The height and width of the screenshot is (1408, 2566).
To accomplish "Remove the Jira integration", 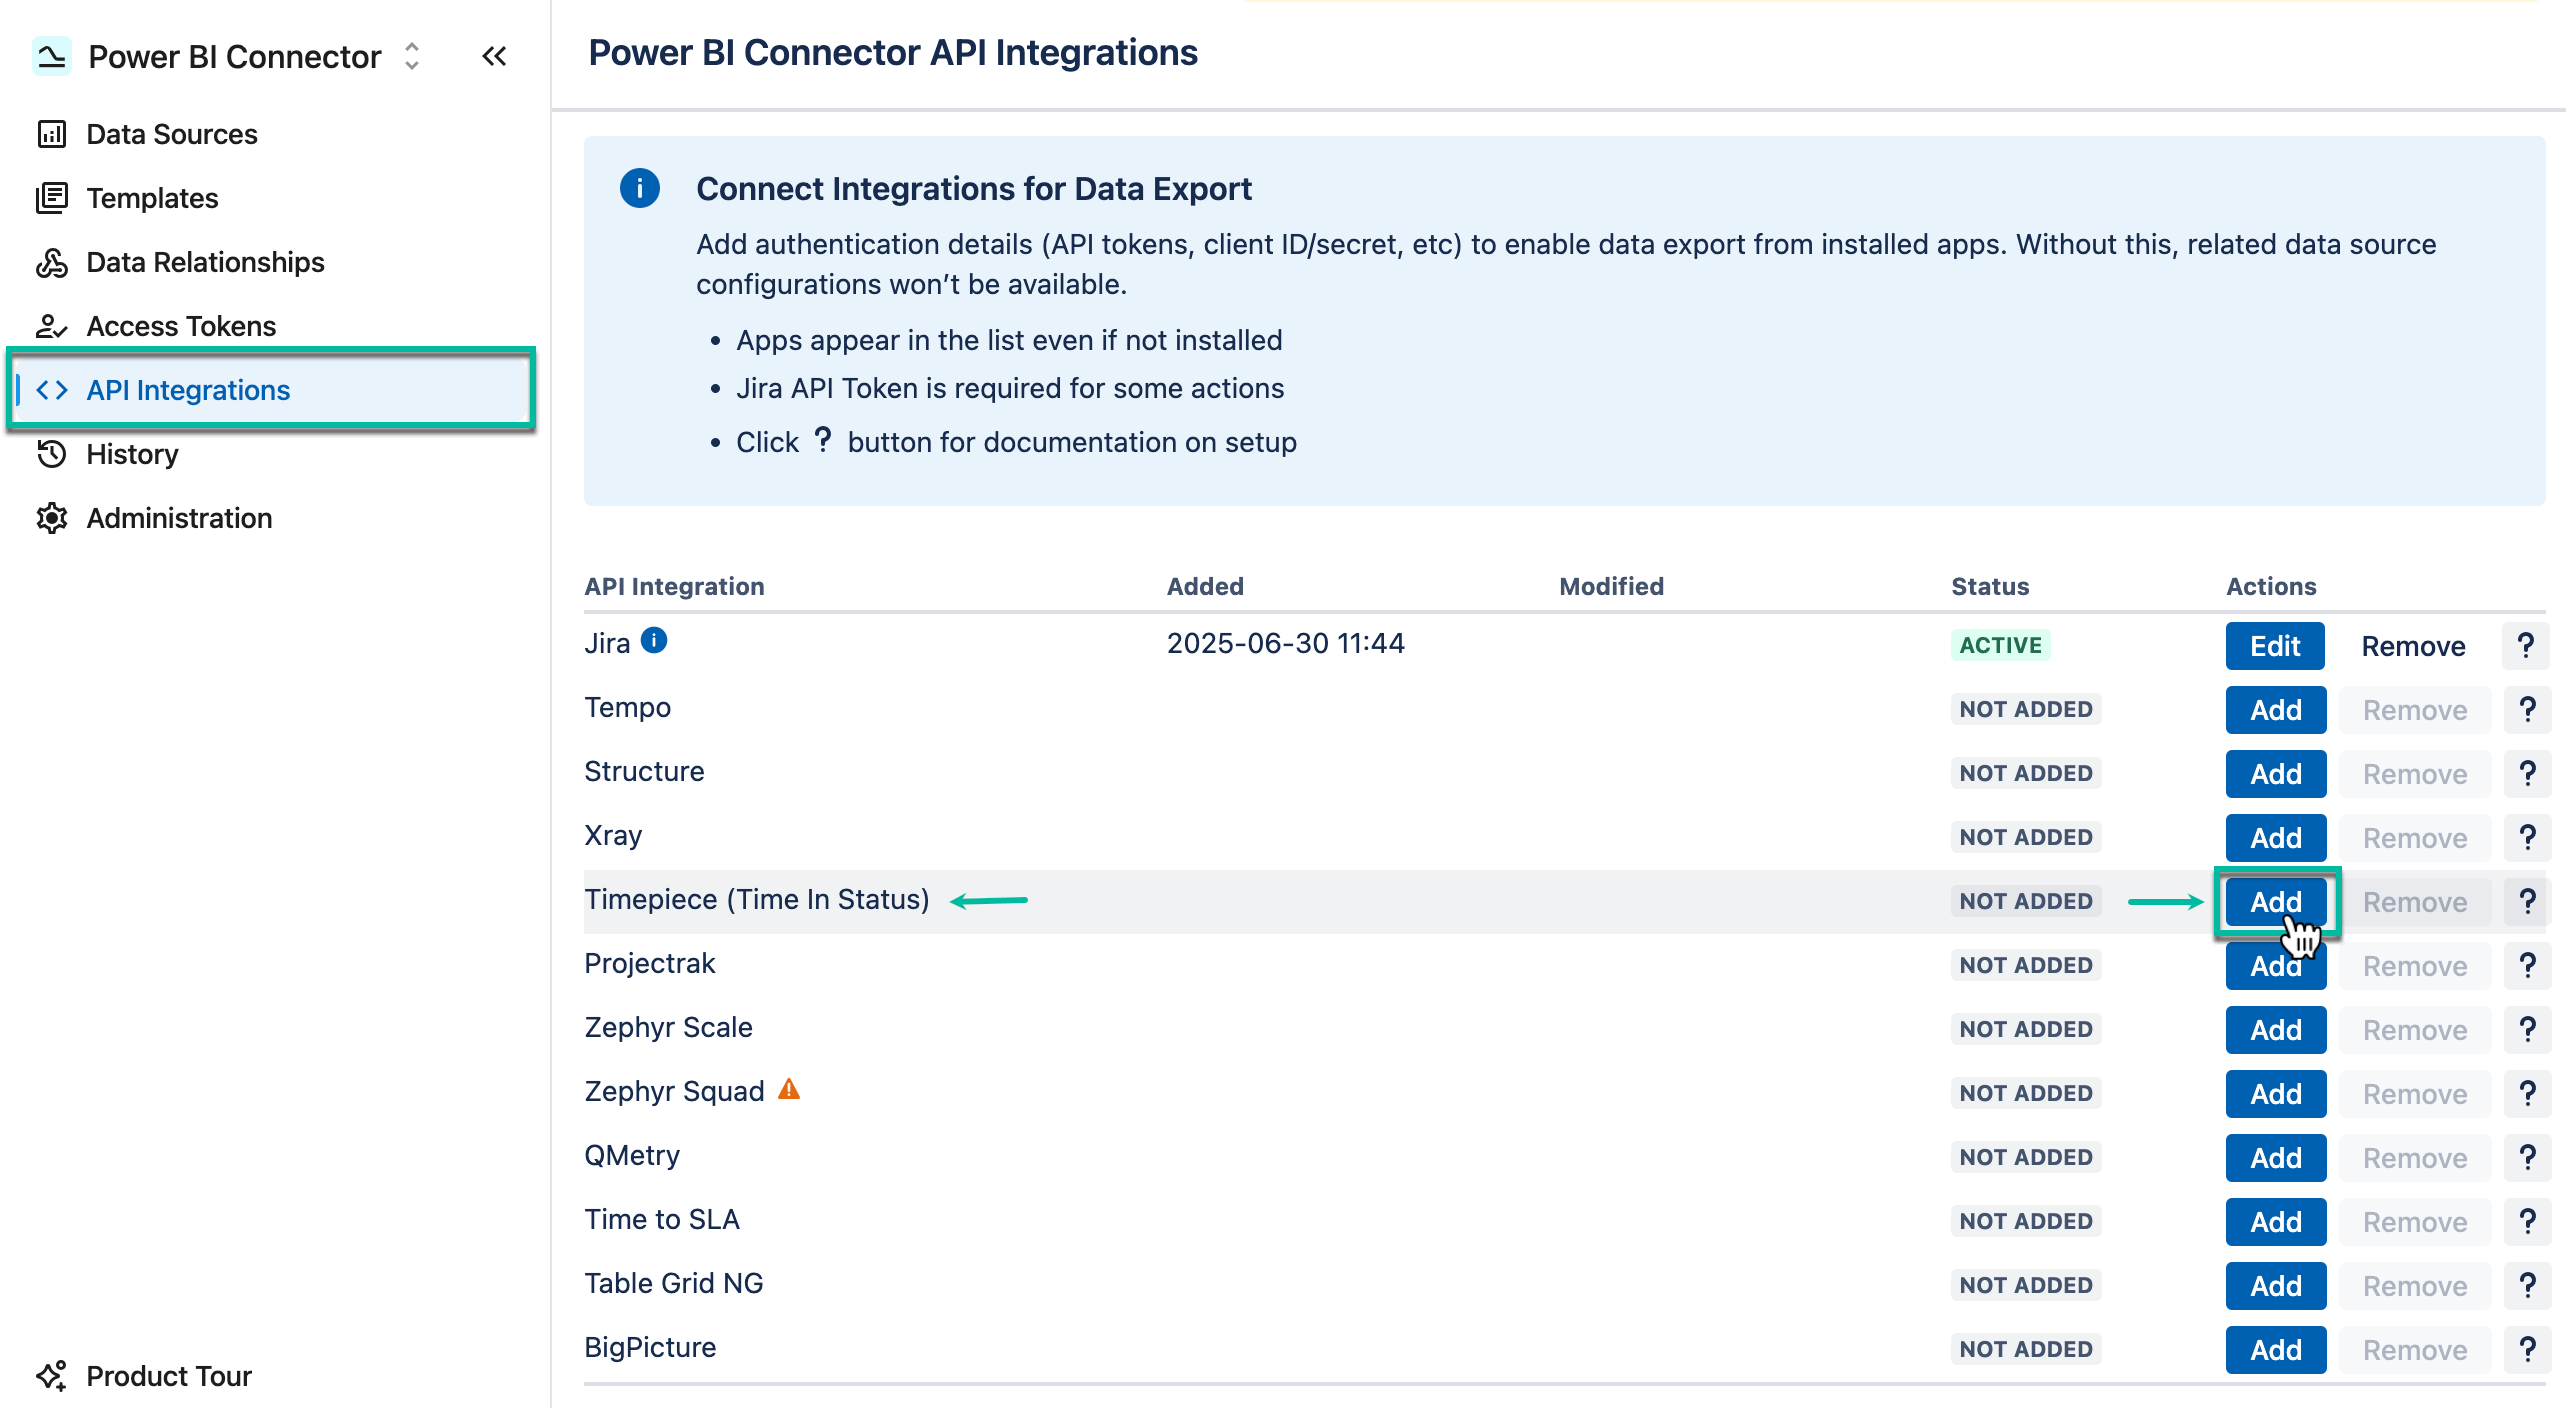I will click(x=2413, y=645).
